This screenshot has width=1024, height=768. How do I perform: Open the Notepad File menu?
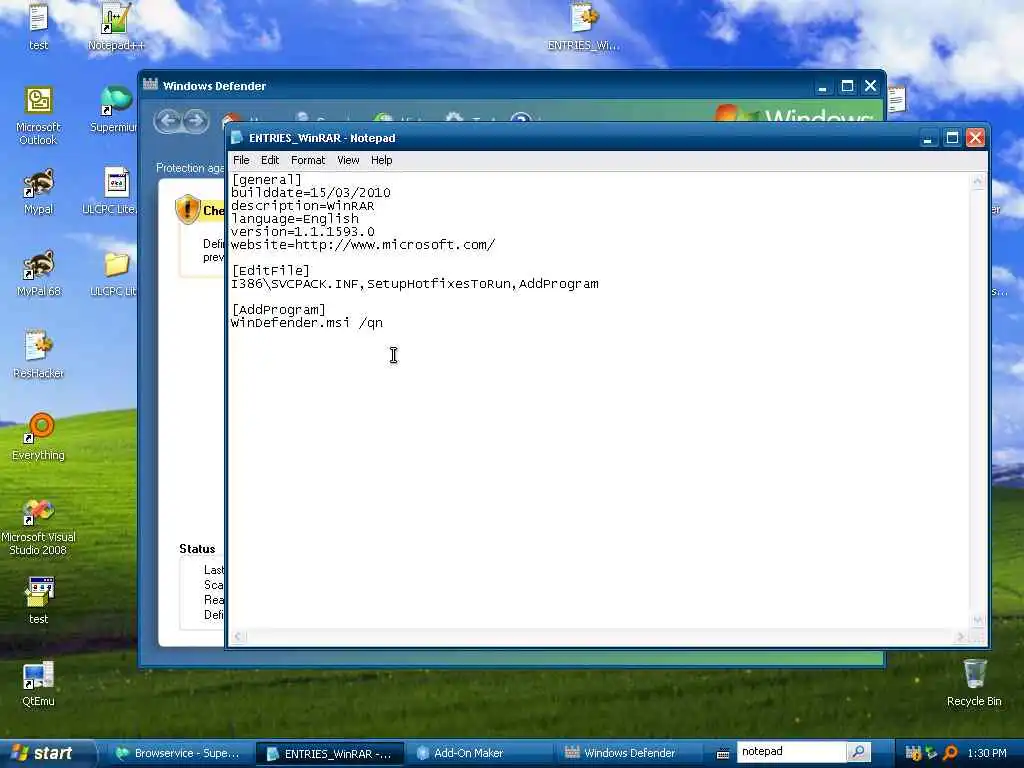coord(241,160)
